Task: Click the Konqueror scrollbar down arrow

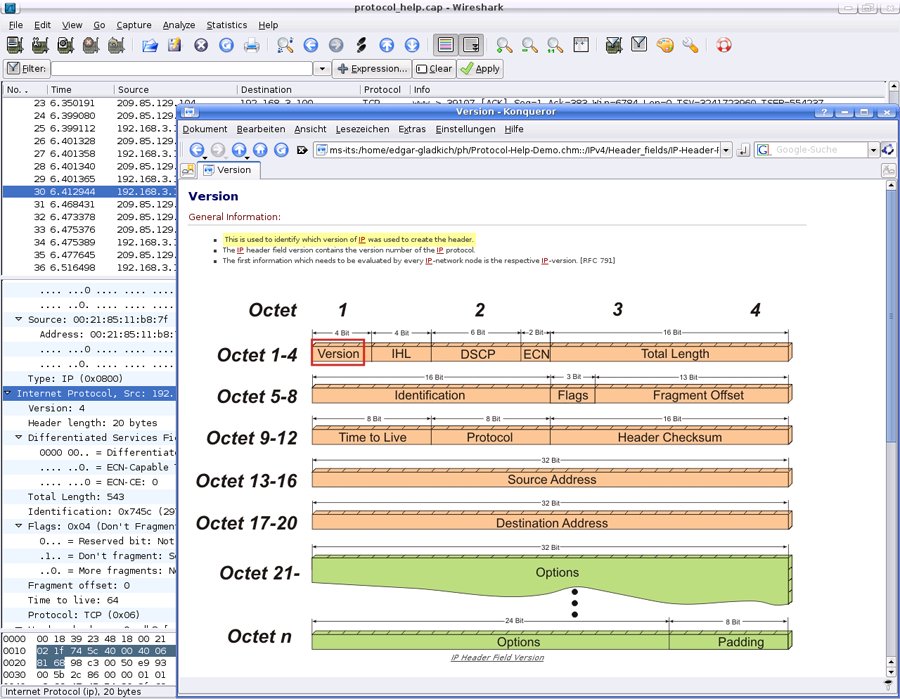Action: (890, 672)
